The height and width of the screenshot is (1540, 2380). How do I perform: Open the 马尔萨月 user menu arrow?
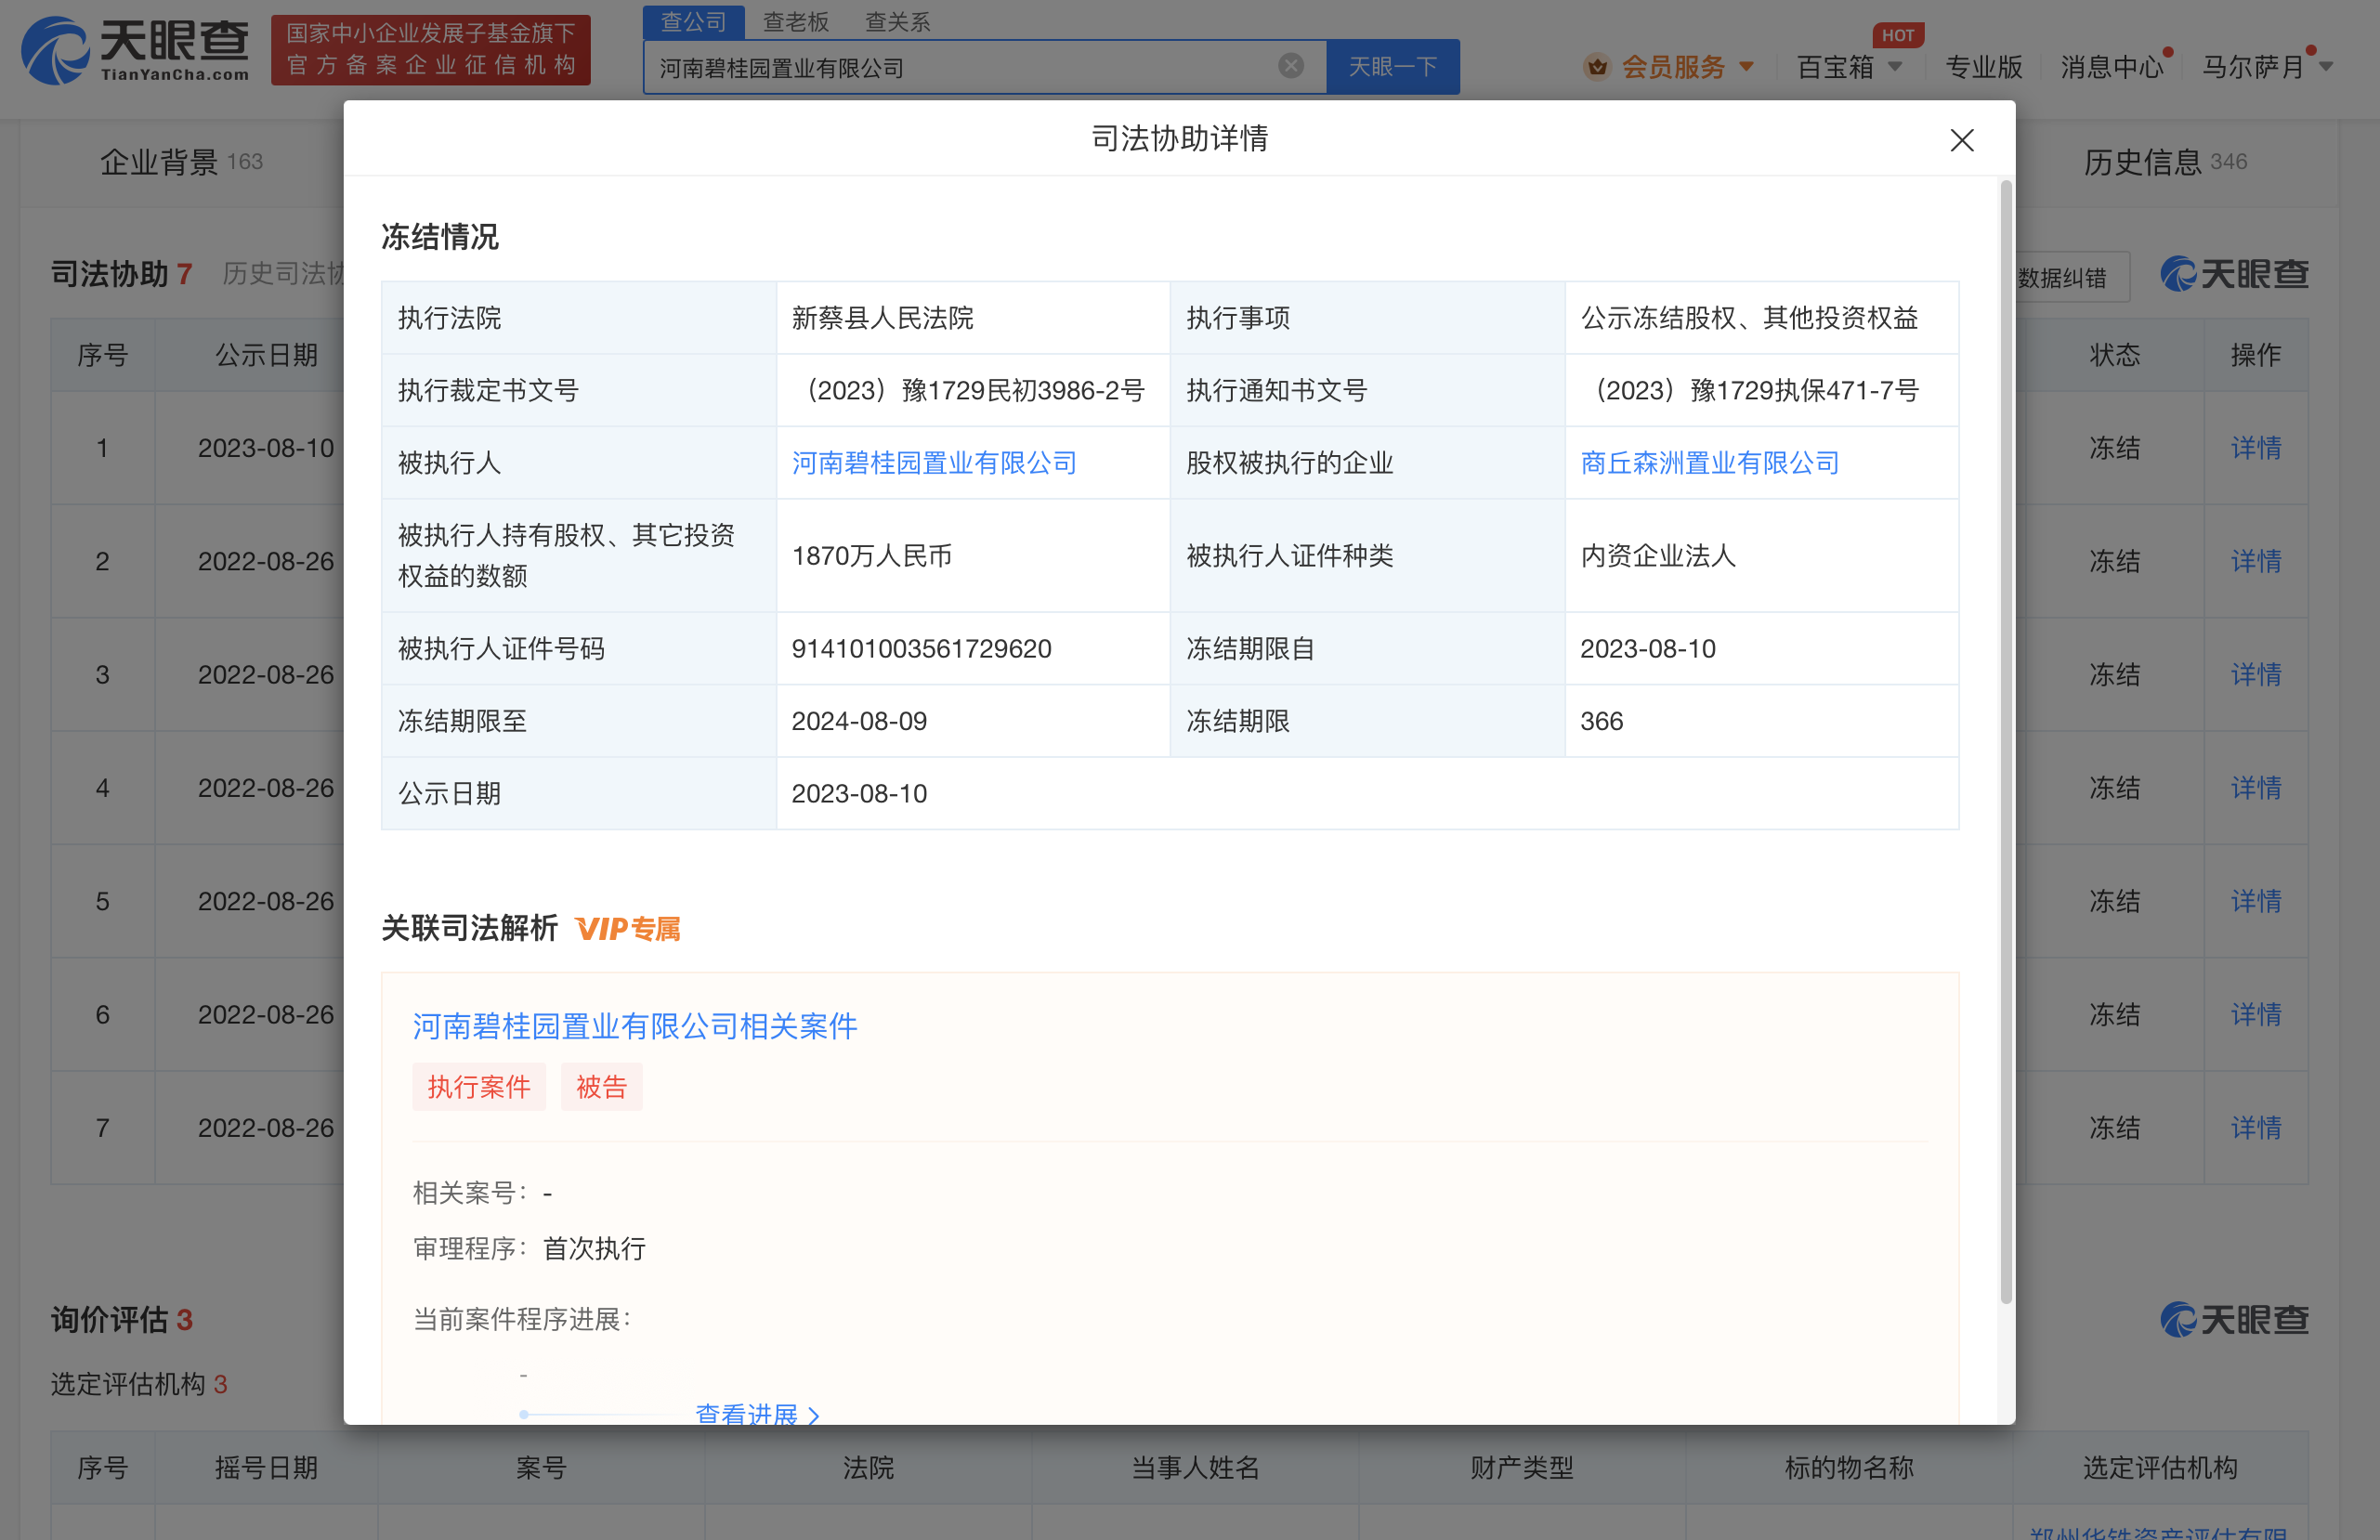[2326, 67]
